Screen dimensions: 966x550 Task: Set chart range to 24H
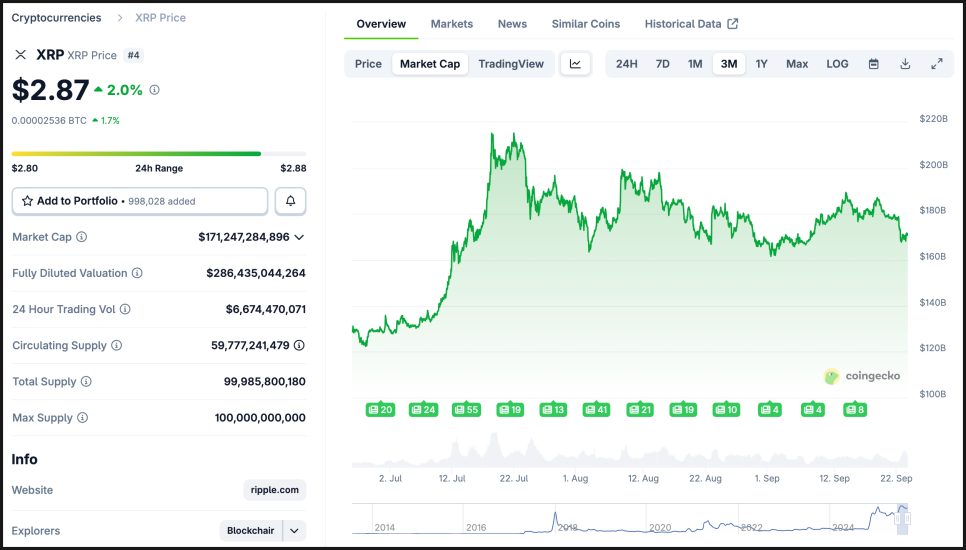pos(627,63)
